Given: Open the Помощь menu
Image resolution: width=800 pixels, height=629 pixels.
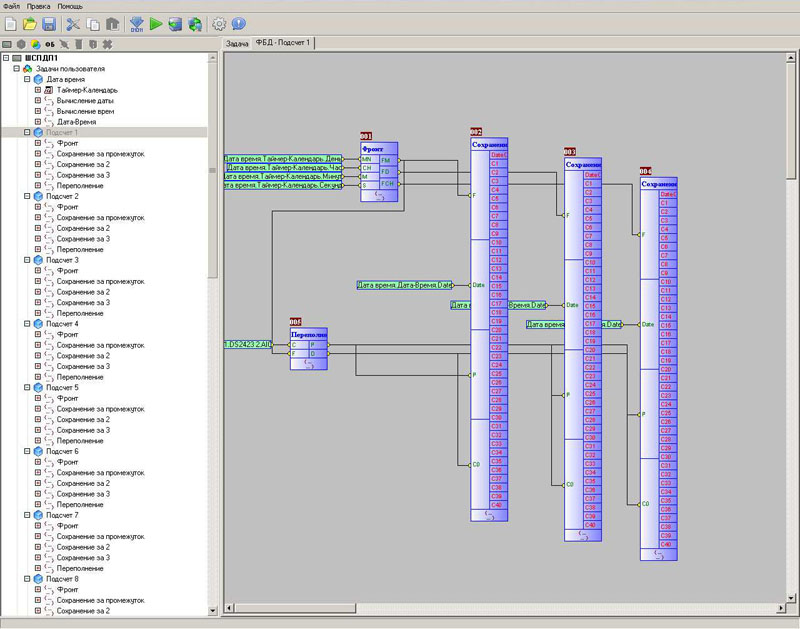Looking at the screenshot, I should [x=70, y=6].
